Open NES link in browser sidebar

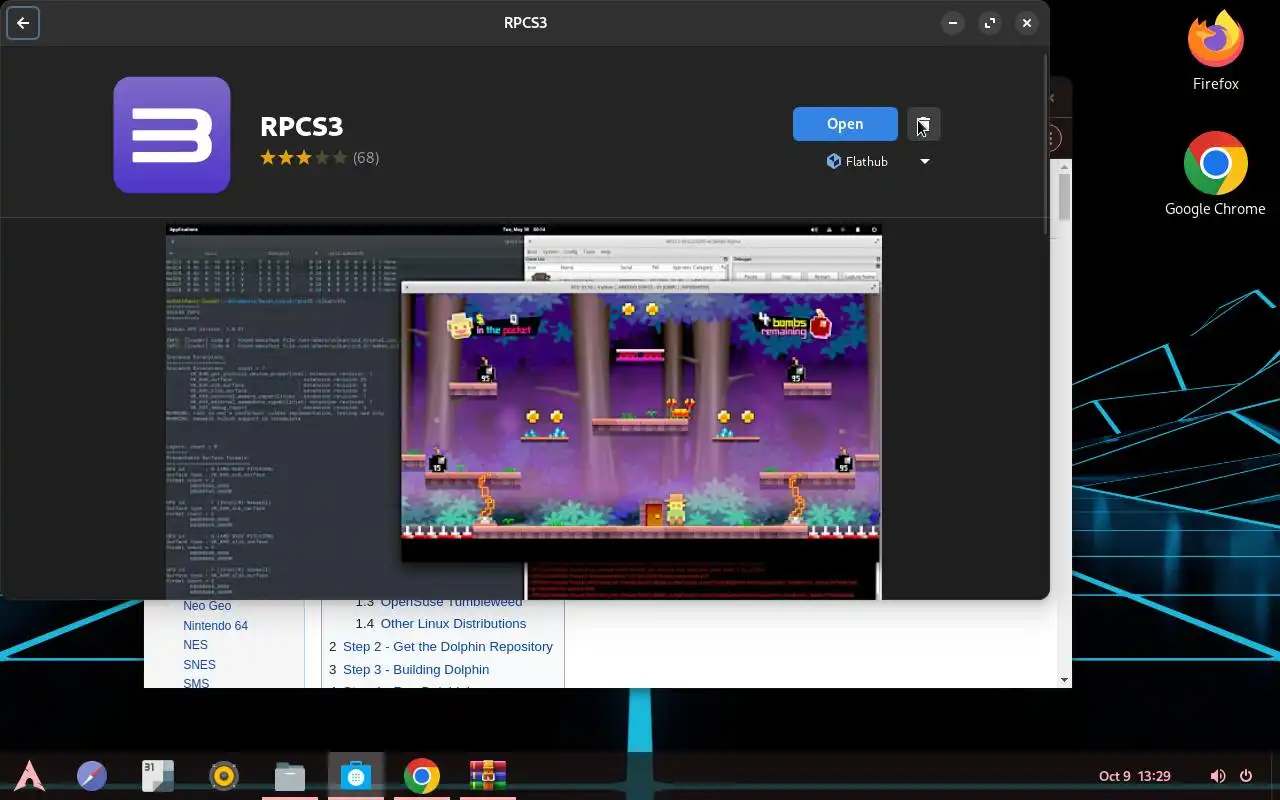click(x=195, y=645)
